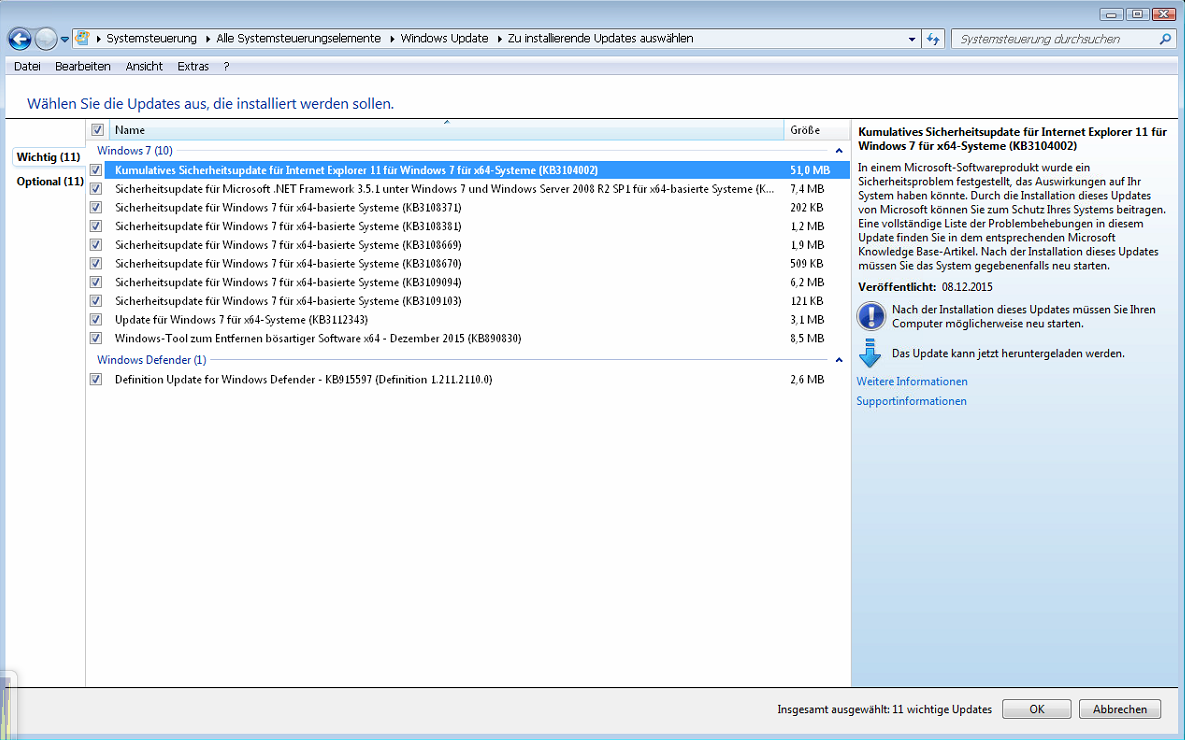
Task: Uncheck Windows Defender definition update checkbox
Action: pyautogui.click(x=96, y=379)
